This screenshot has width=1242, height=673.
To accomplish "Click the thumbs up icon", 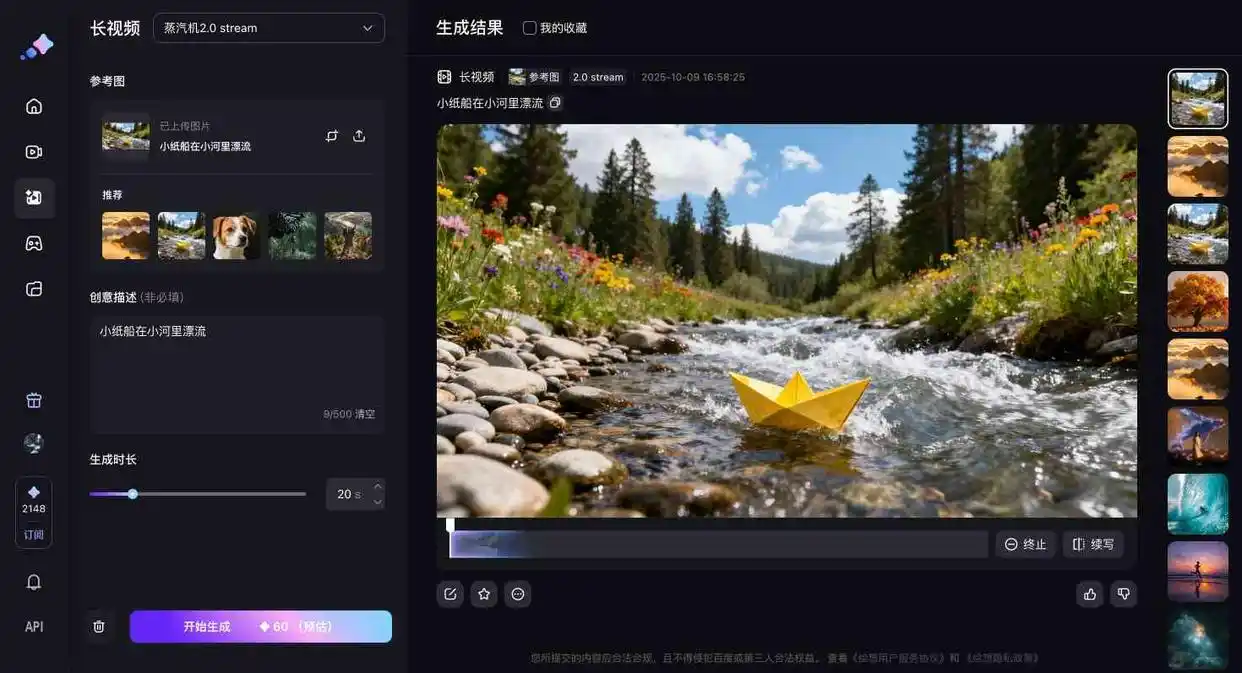I will (1090, 594).
